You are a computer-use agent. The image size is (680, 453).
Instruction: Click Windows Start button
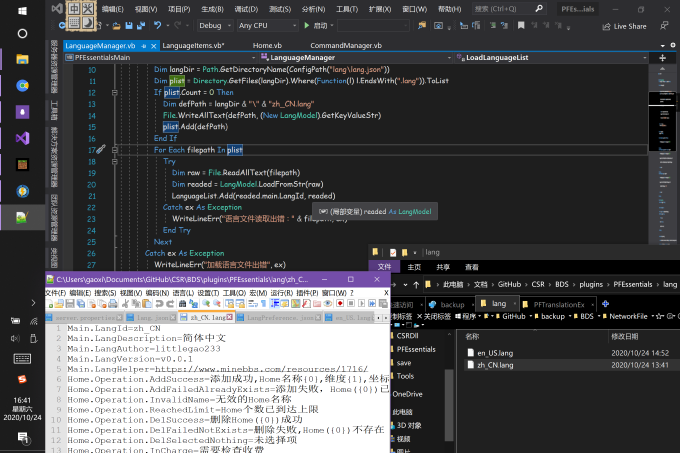(22, 11)
